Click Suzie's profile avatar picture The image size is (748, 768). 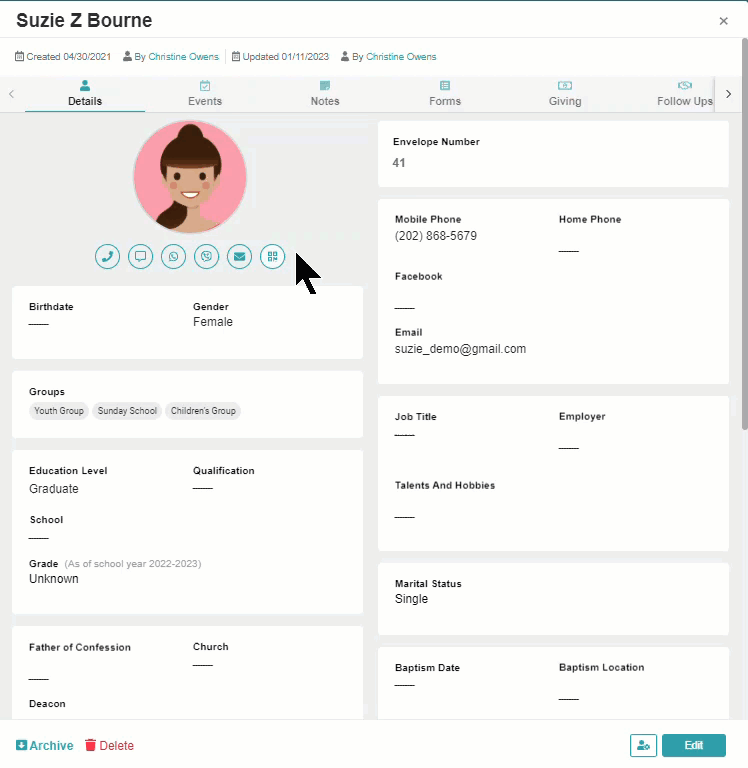pos(190,177)
